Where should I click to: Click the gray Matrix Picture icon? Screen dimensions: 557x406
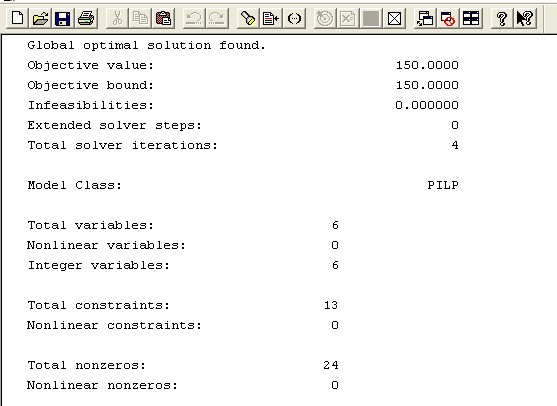[371, 18]
